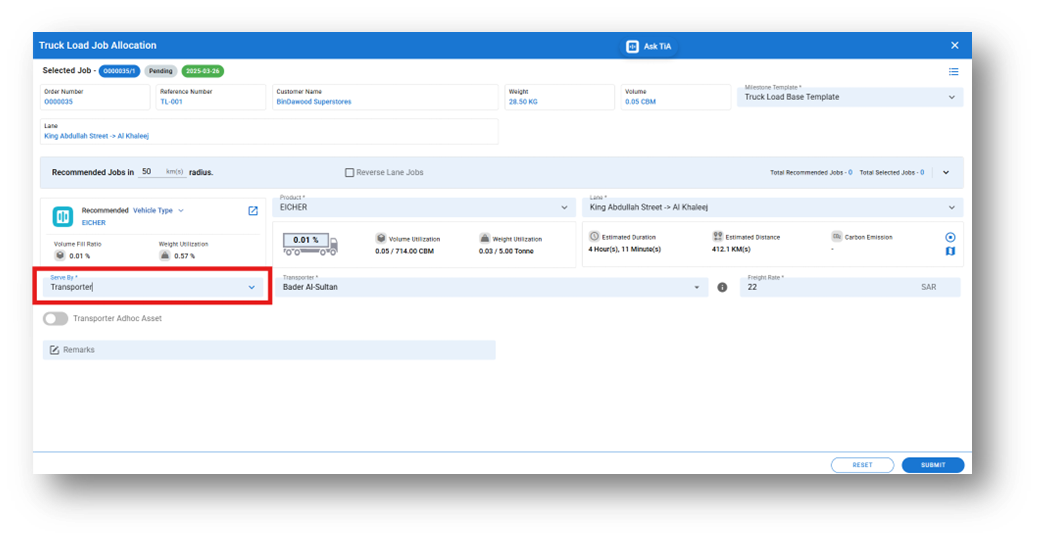Edit the Freight Rate field
1037x539 pixels.
pos(850,286)
